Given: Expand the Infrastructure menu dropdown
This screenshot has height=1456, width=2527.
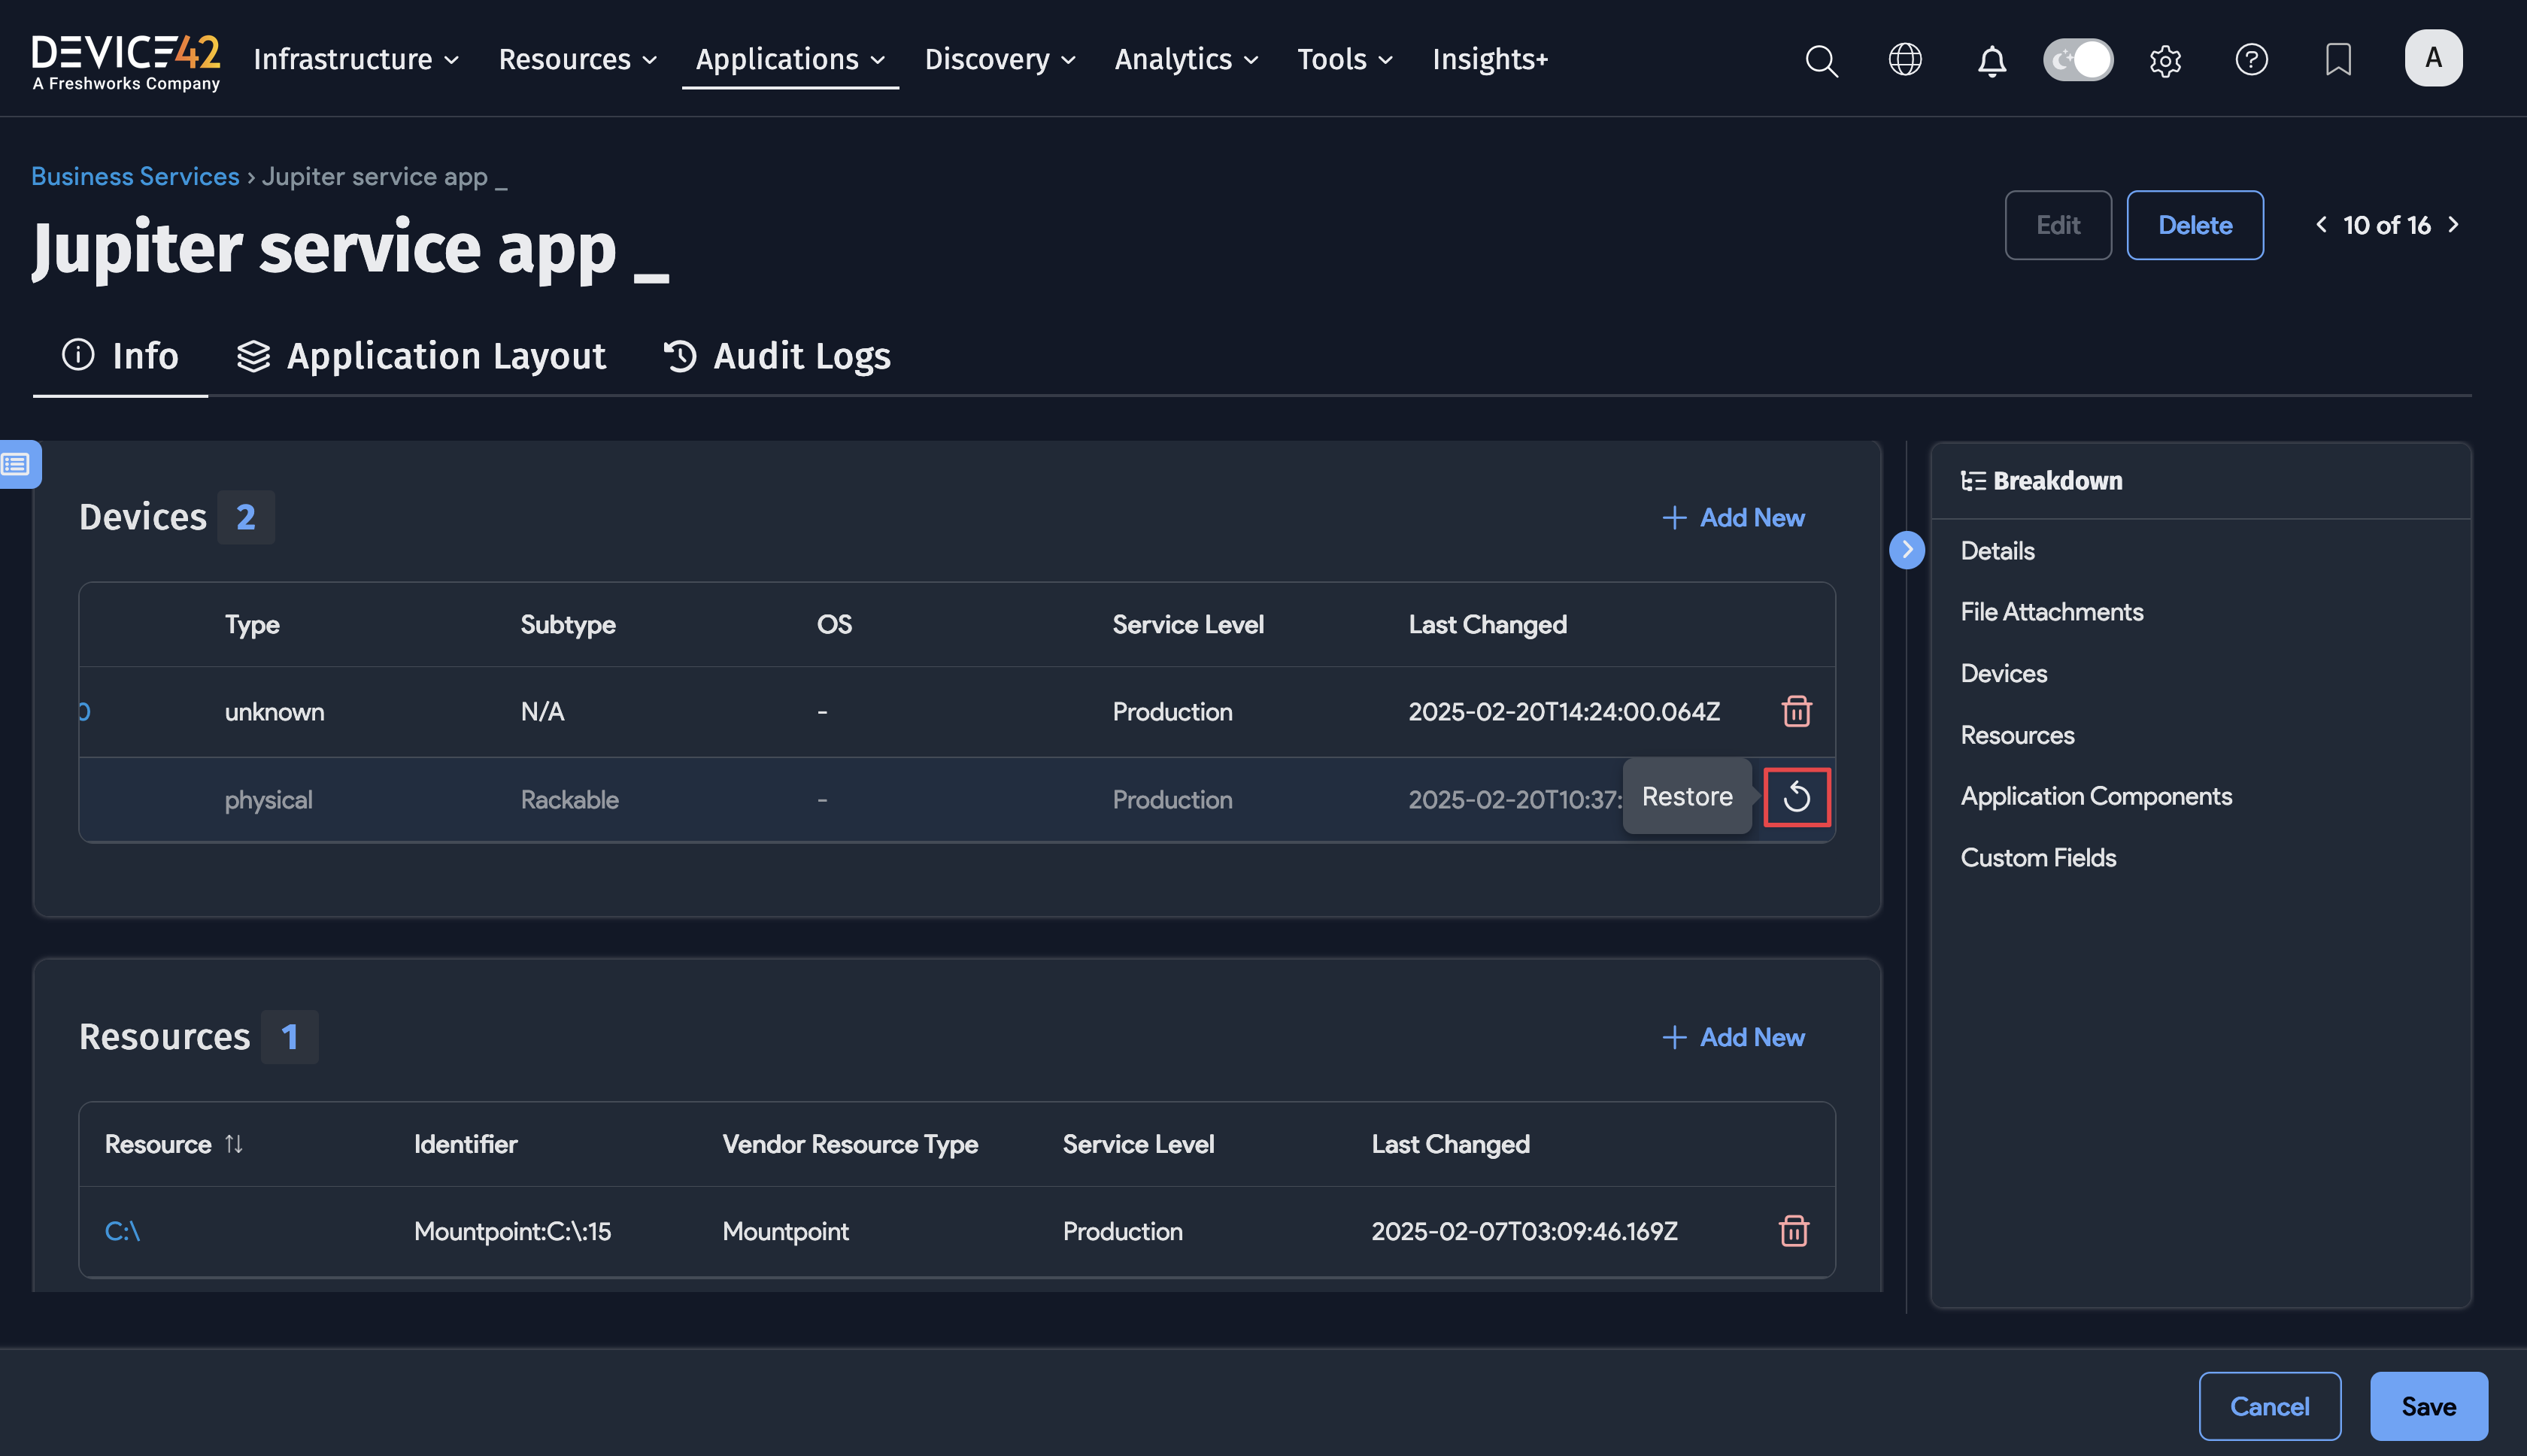Looking at the screenshot, I should pos(356,59).
